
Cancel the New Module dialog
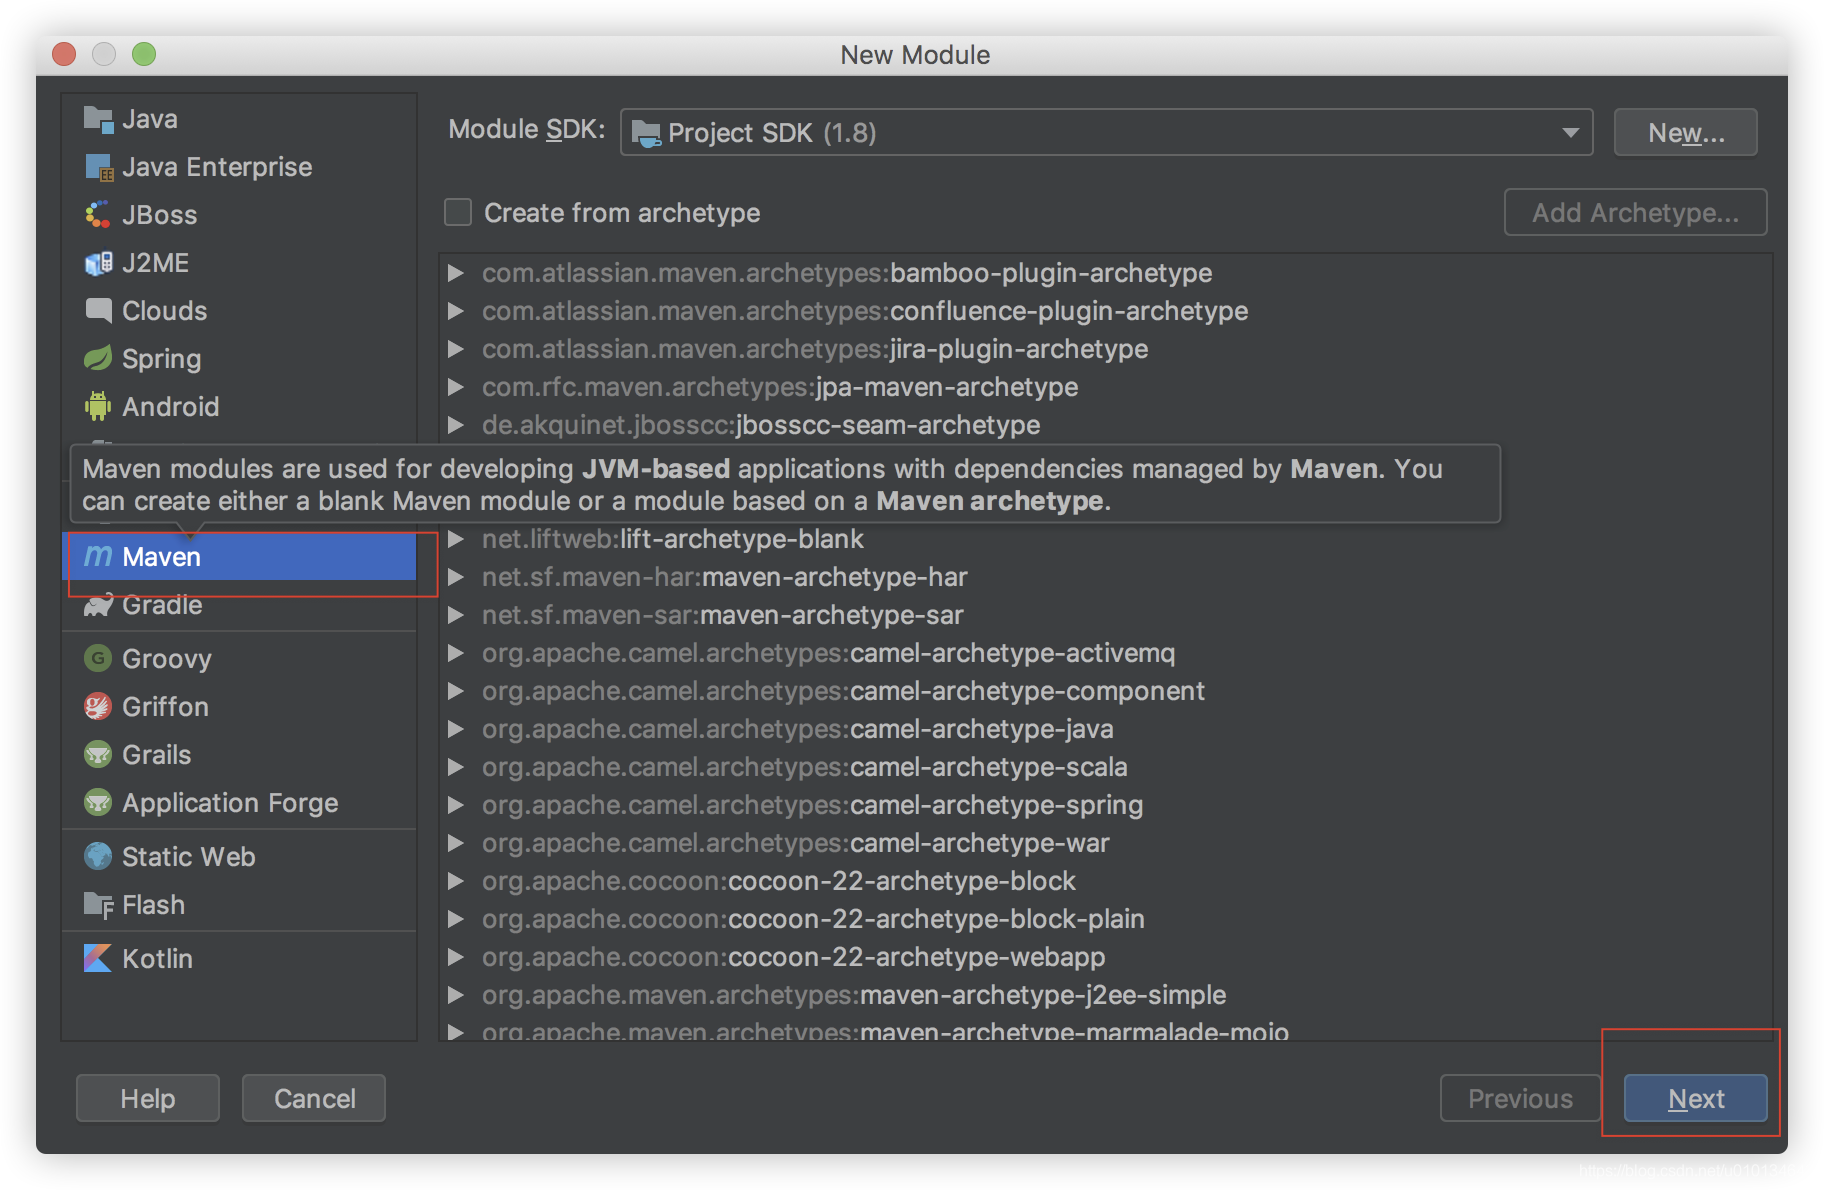click(314, 1098)
